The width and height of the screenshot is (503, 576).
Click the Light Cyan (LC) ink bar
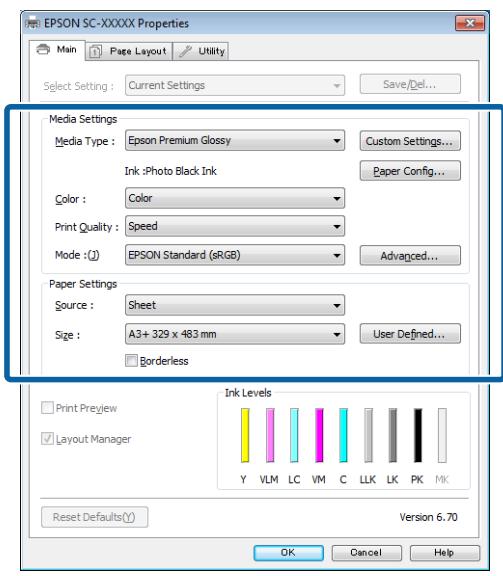point(294,435)
